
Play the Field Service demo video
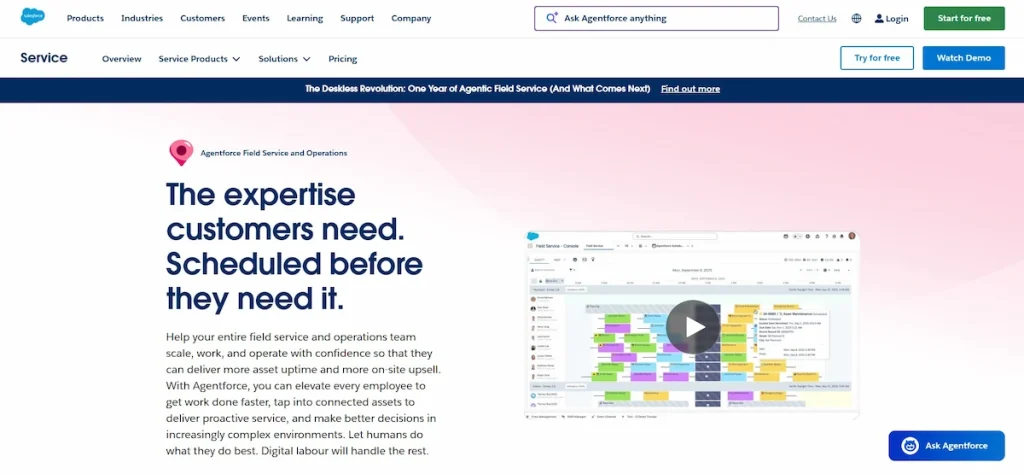pyautogui.click(x=693, y=326)
